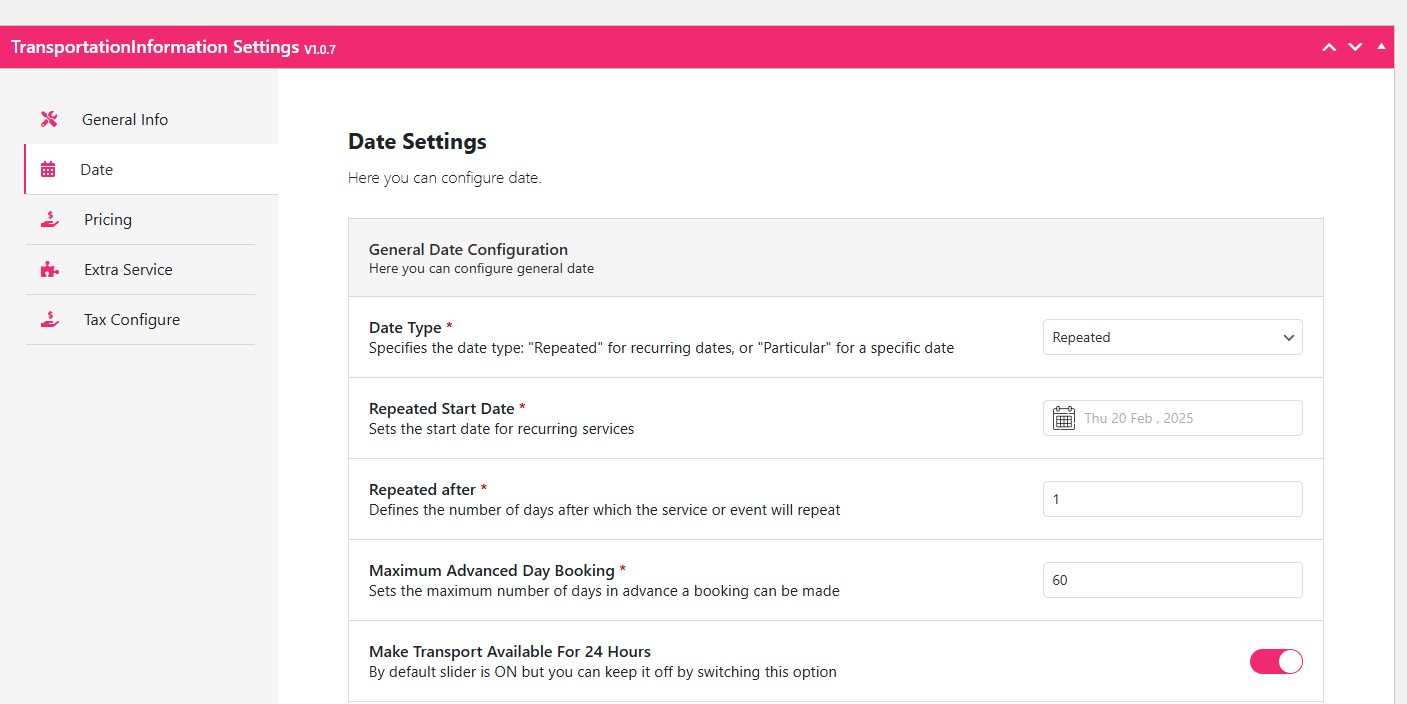Click the move-up arrow in the pink header
This screenshot has width=1407, height=704.
coord(1329,47)
